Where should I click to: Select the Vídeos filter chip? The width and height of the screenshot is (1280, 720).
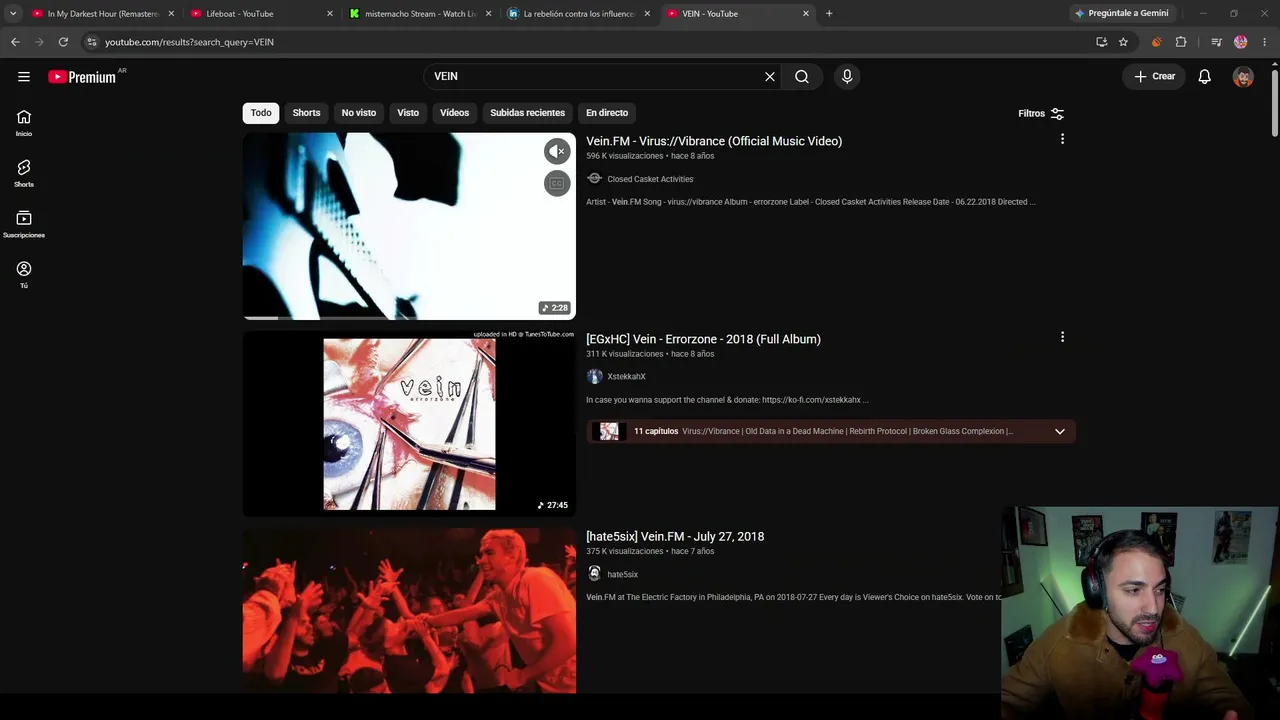[x=454, y=113]
